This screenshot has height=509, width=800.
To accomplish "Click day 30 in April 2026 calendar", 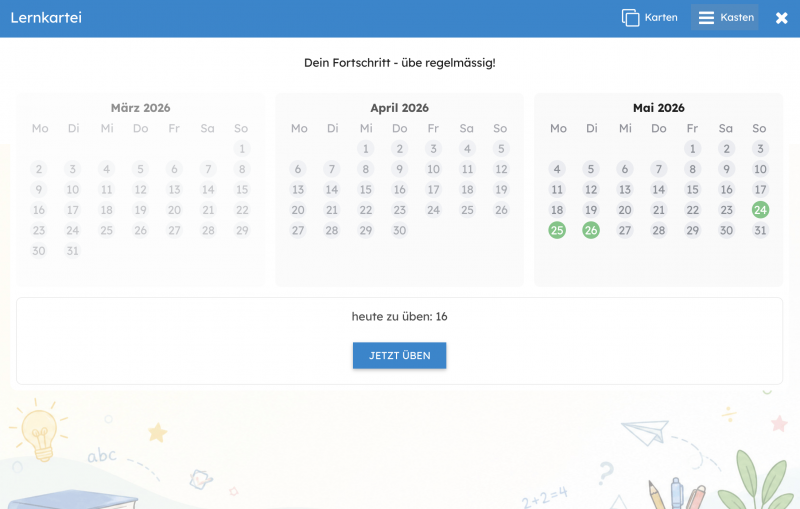I will tap(399, 230).
